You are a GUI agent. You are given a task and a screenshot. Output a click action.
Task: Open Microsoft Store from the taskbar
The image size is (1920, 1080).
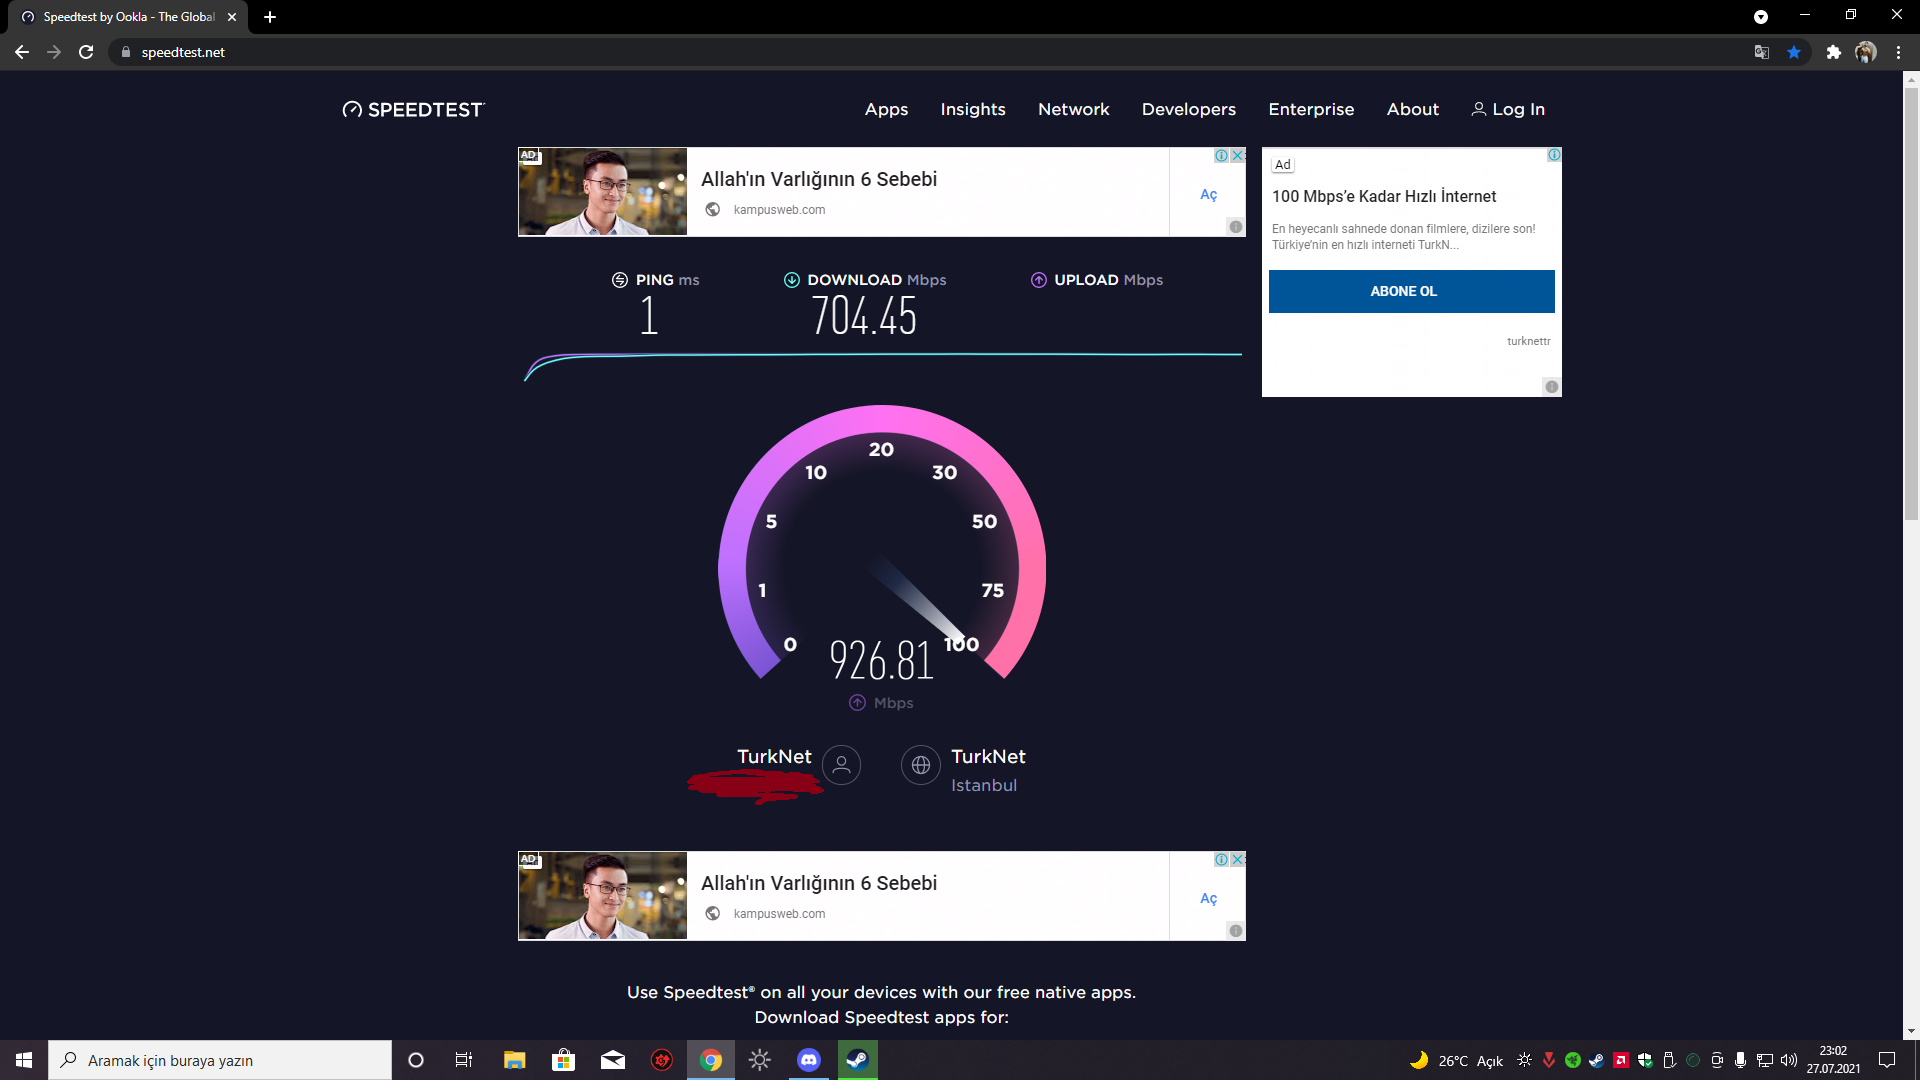pyautogui.click(x=564, y=1060)
